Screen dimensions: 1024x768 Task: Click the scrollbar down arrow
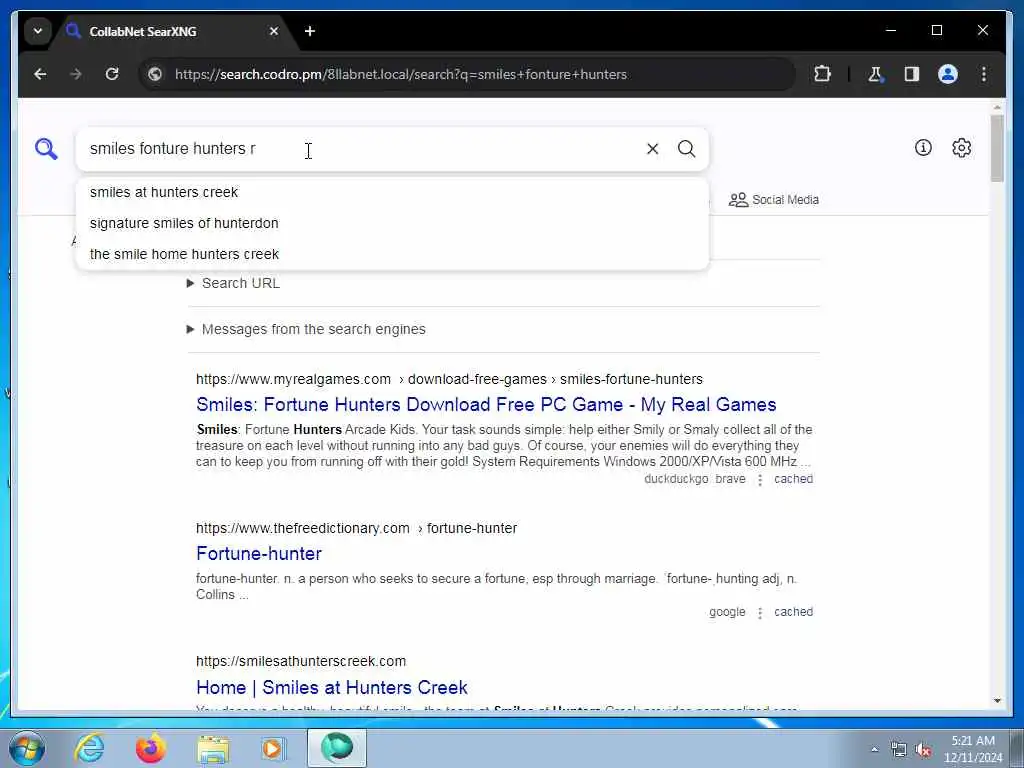click(x=997, y=700)
